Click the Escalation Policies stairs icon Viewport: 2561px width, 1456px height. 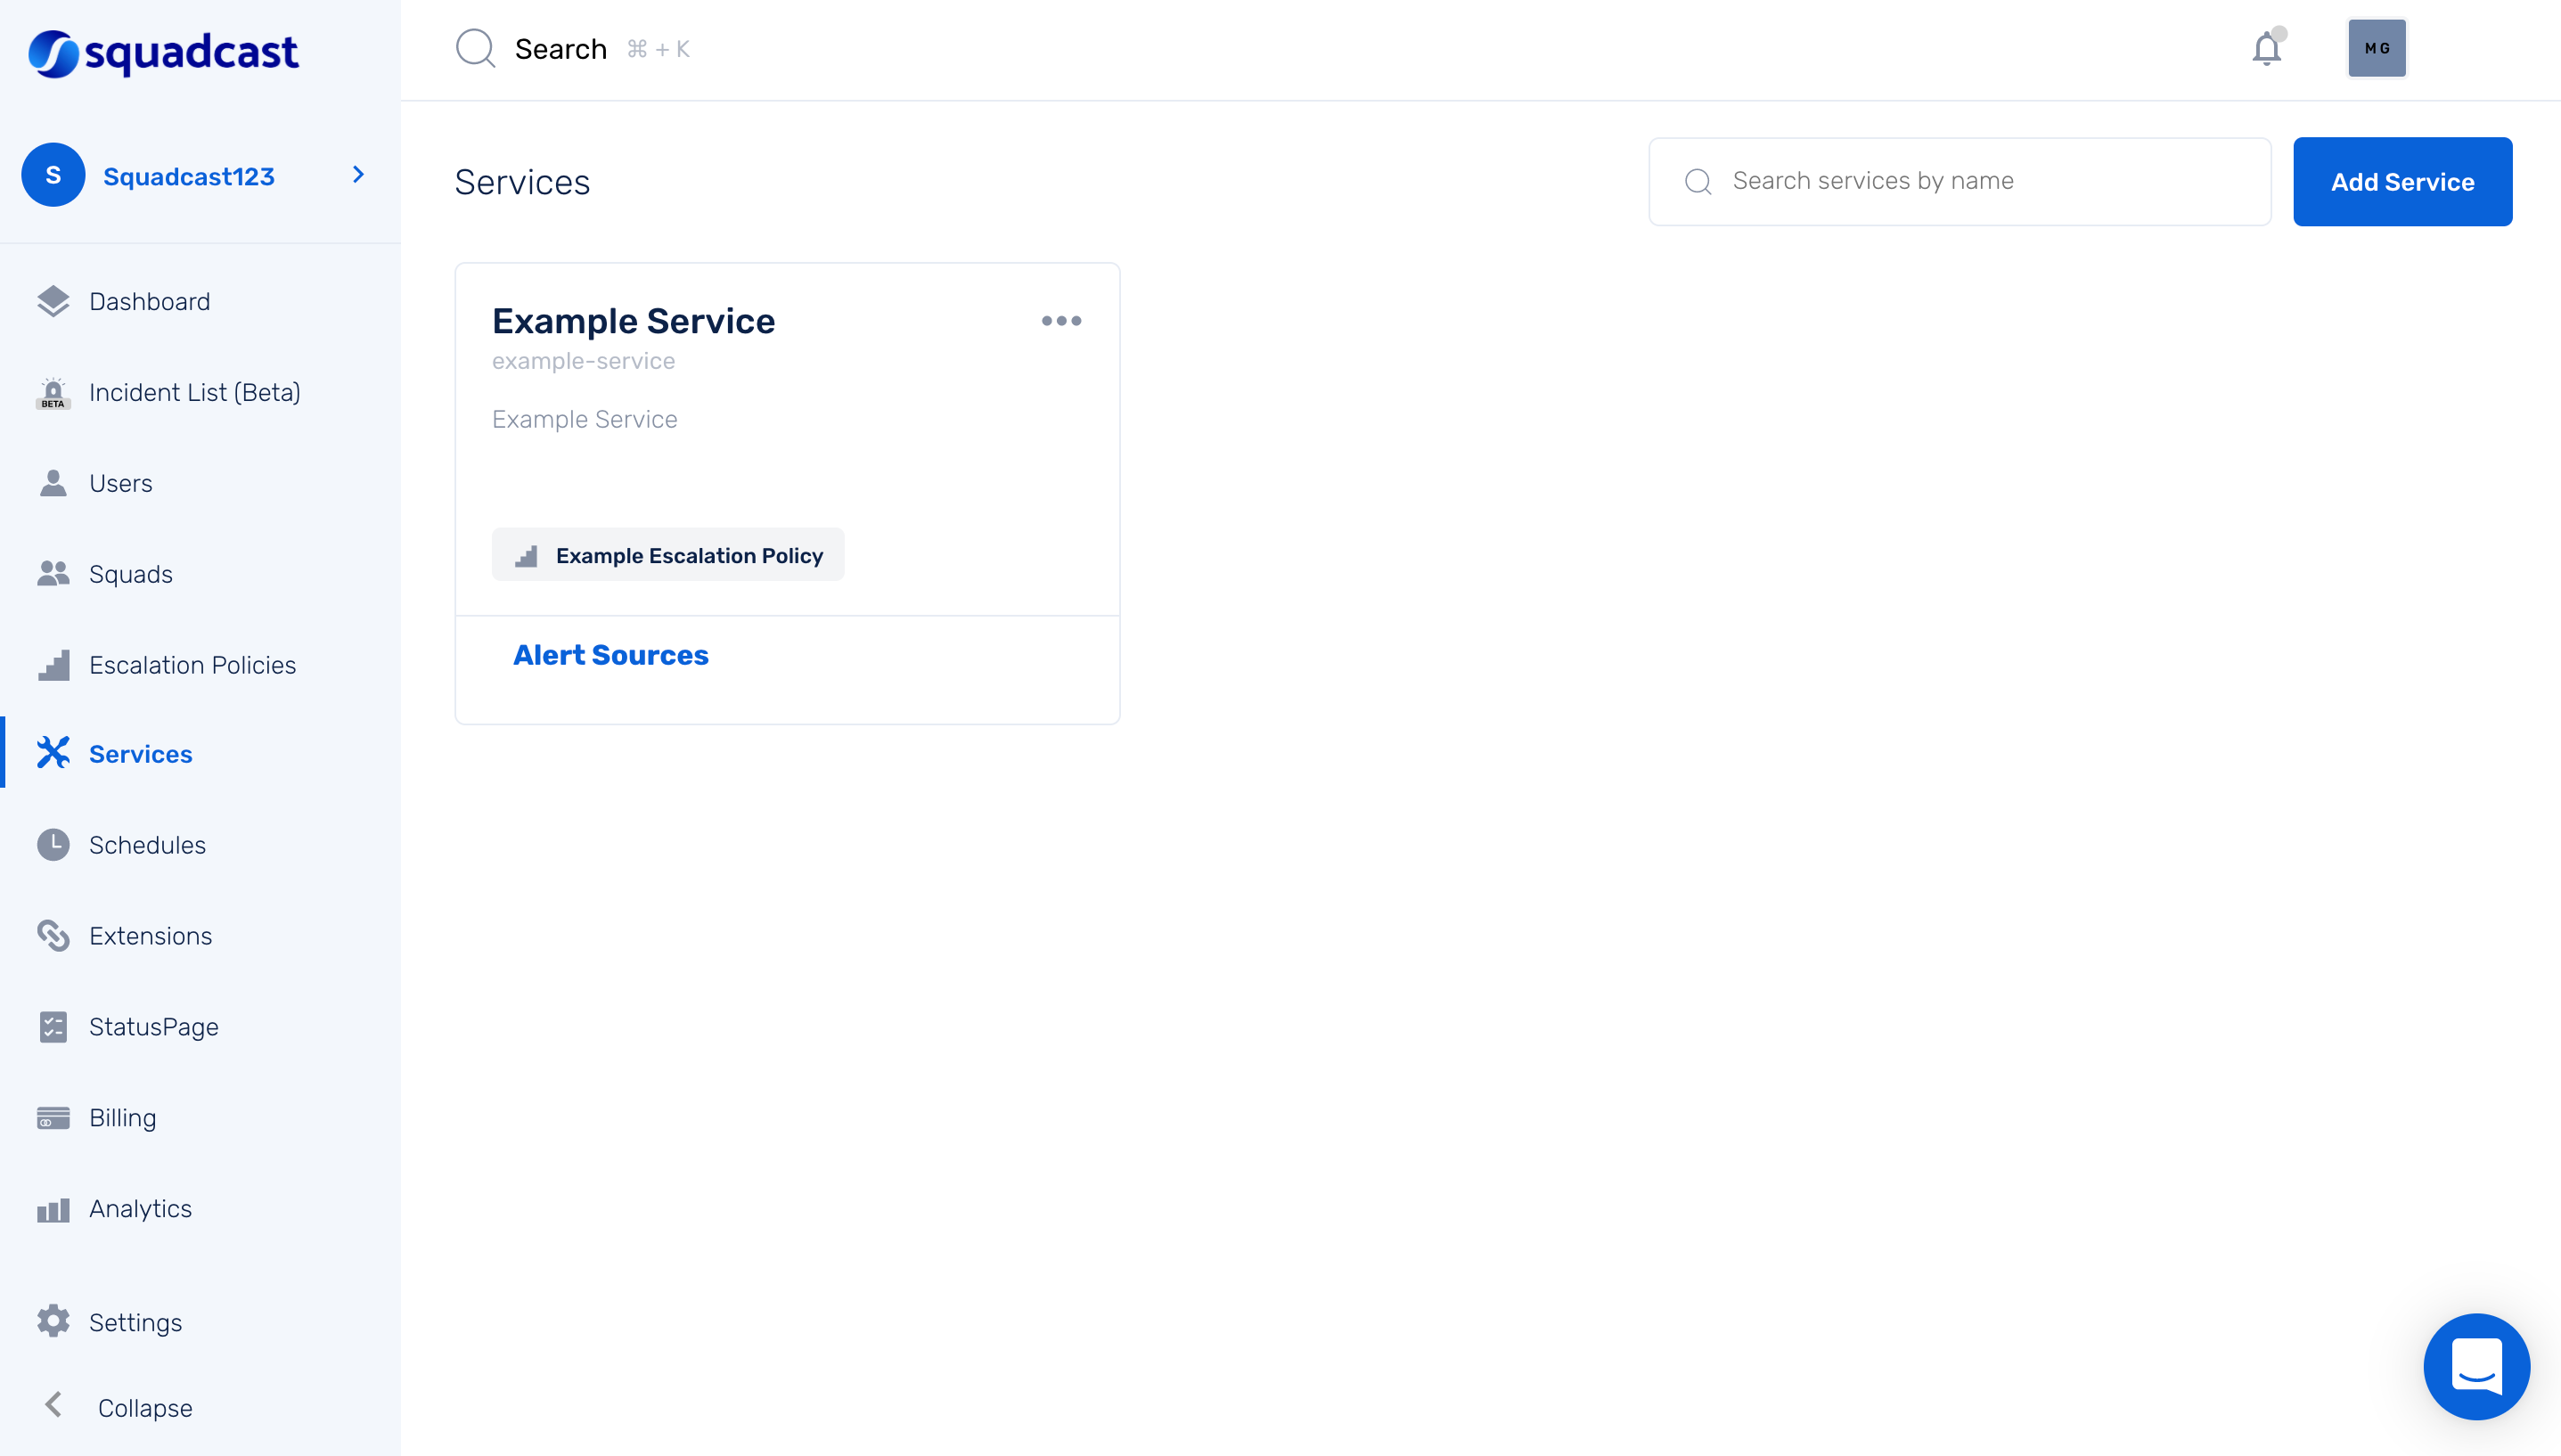coord(53,665)
